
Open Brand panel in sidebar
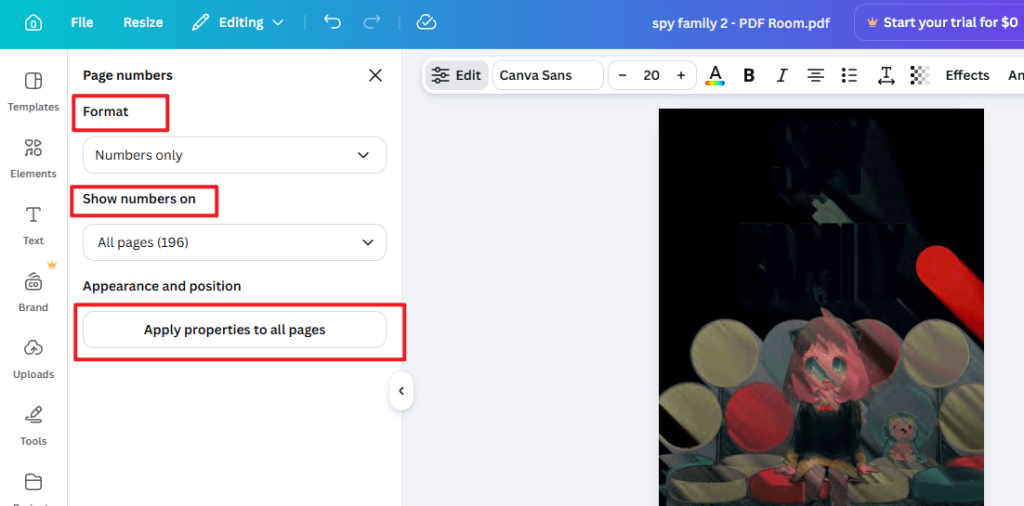coord(33,292)
